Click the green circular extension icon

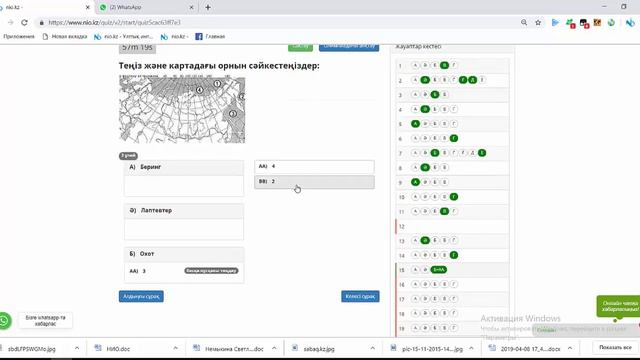pos(611,22)
